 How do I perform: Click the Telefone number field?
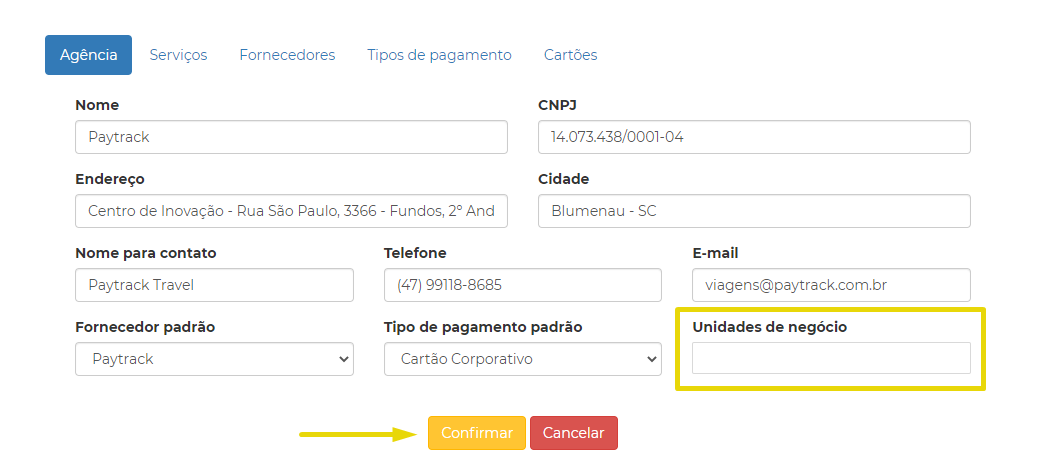[523, 285]
